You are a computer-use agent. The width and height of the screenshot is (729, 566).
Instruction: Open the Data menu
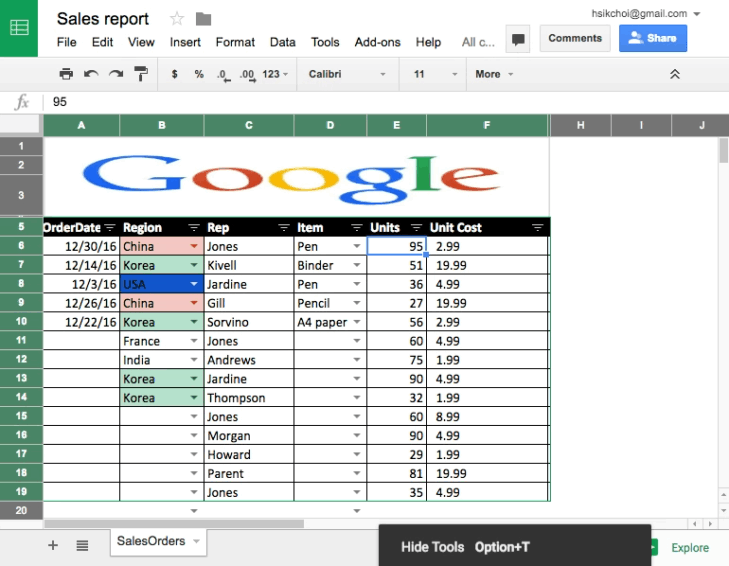point(283,42)
